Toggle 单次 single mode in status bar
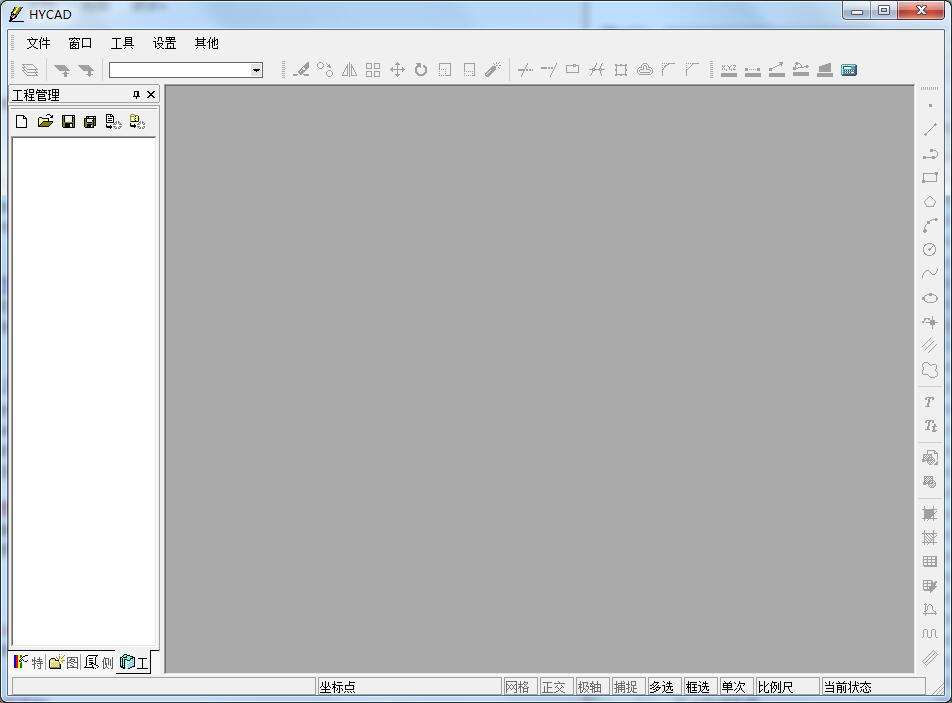The width and height of the screenshot is (952, 703). pos(734,687)
